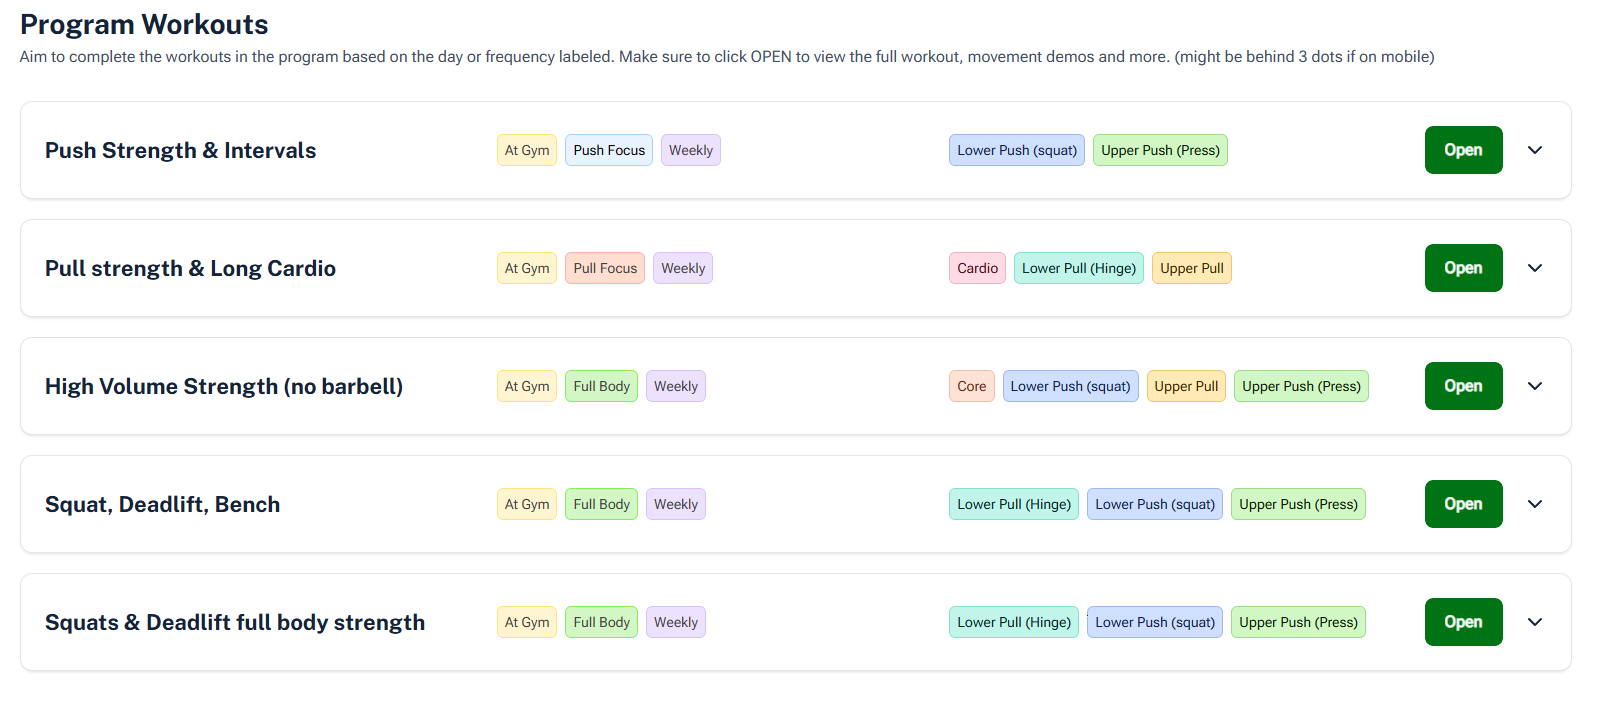
Task: Click the Core tag in High Volume row
Action: (971, 386)
